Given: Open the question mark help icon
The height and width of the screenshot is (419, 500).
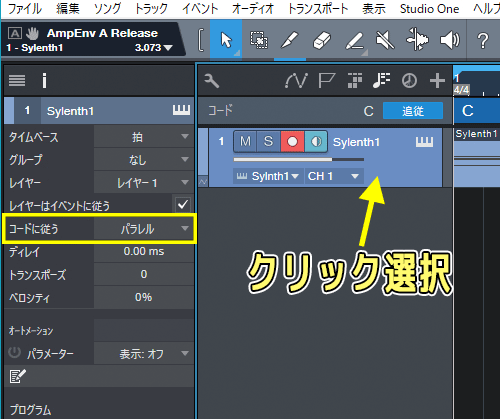Looking at the screenshot, I should point(483,41).
